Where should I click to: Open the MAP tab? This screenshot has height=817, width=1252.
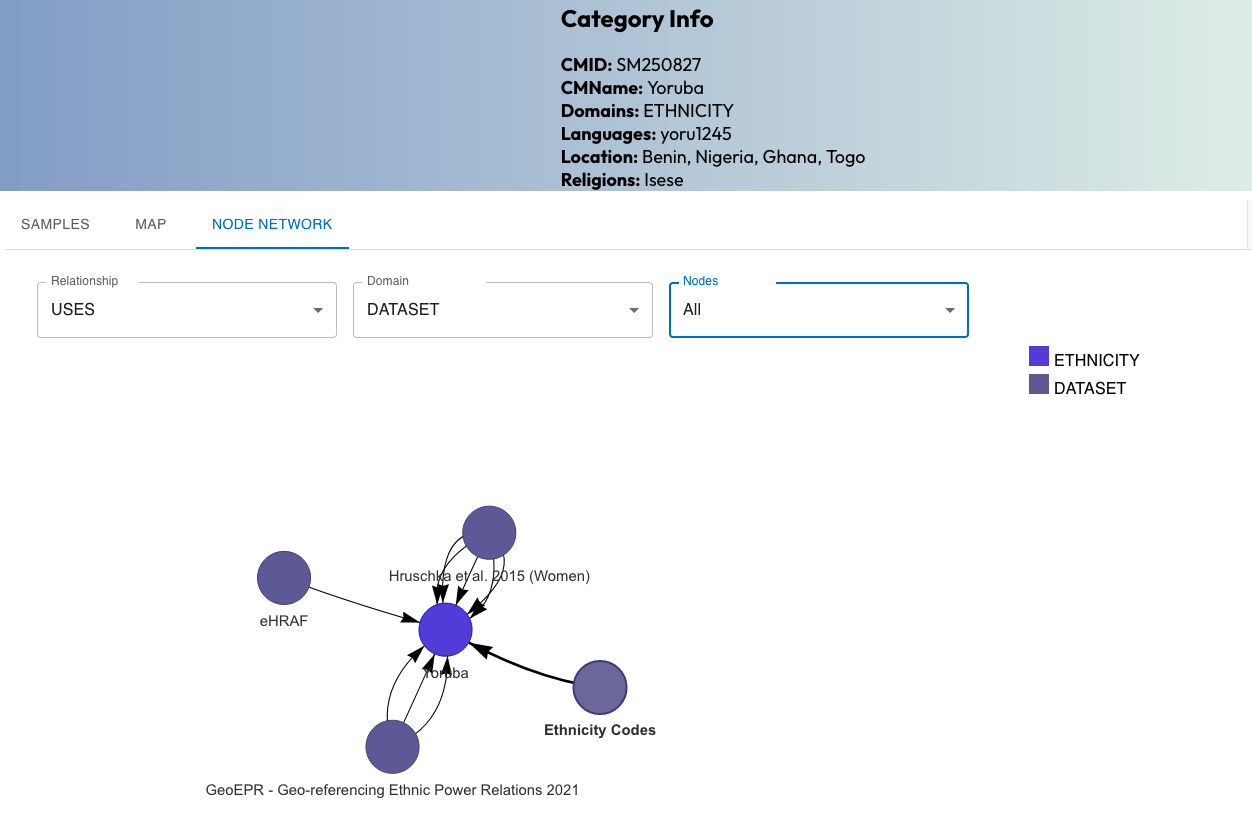coord(151,224)
